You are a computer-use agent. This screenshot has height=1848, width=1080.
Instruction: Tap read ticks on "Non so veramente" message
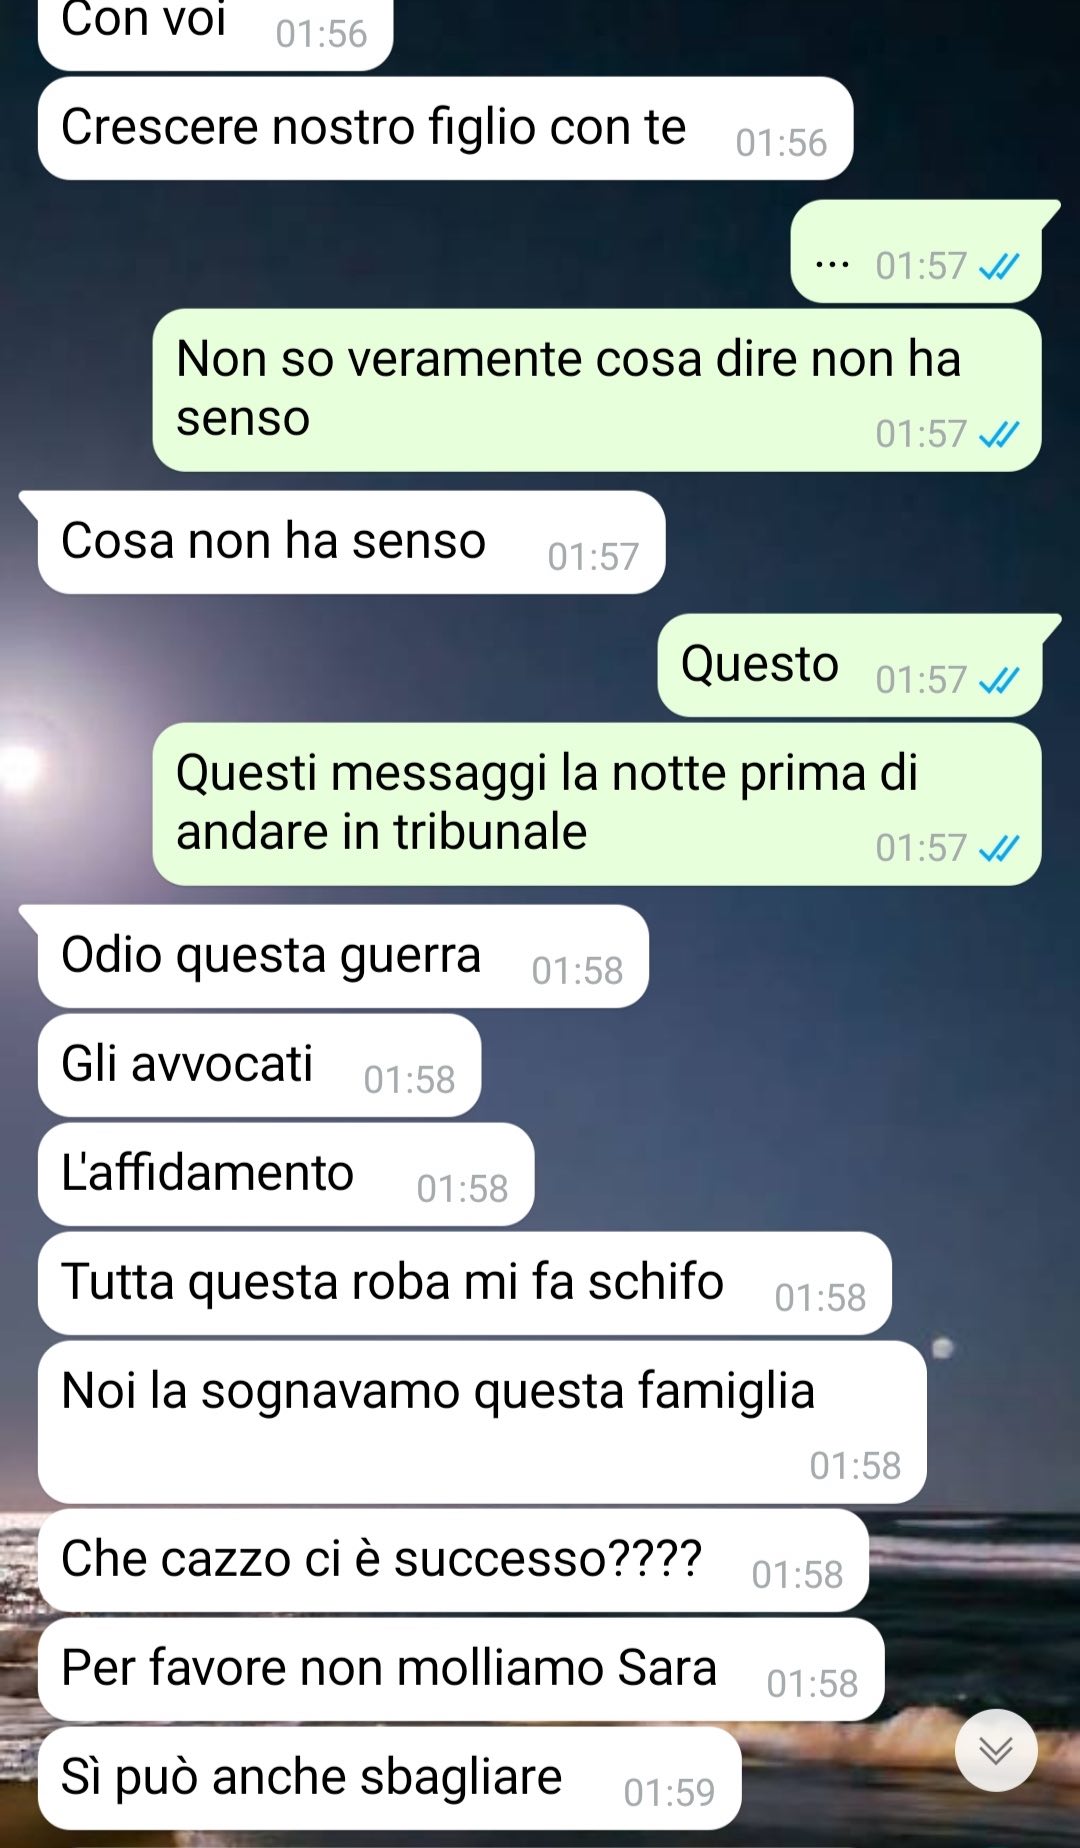(999, 434)
